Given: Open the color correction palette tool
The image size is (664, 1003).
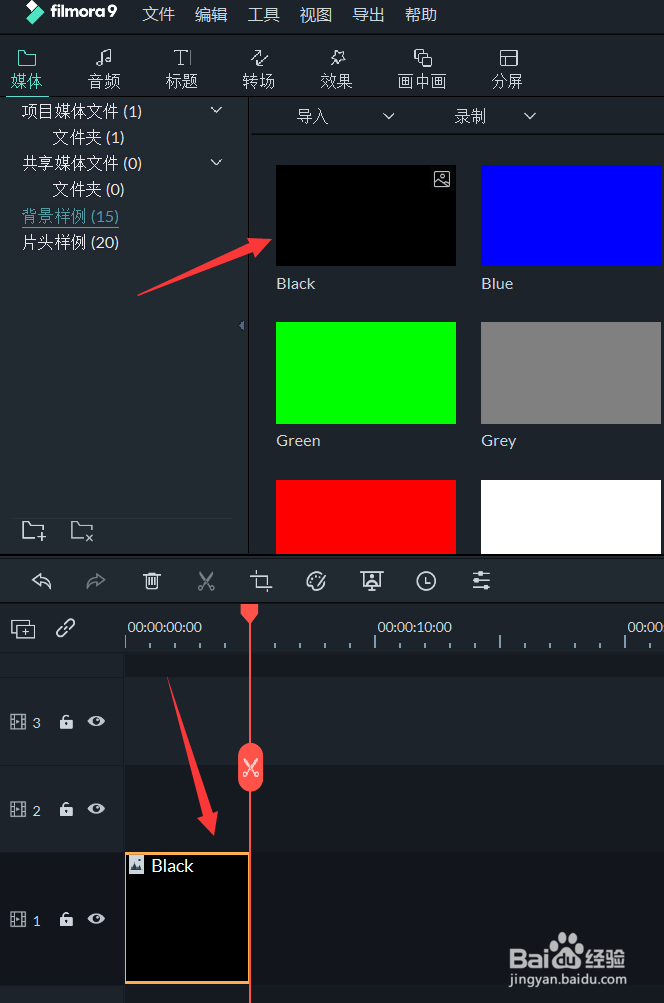Looking at the screenshot, I should [x=316, y=581].
